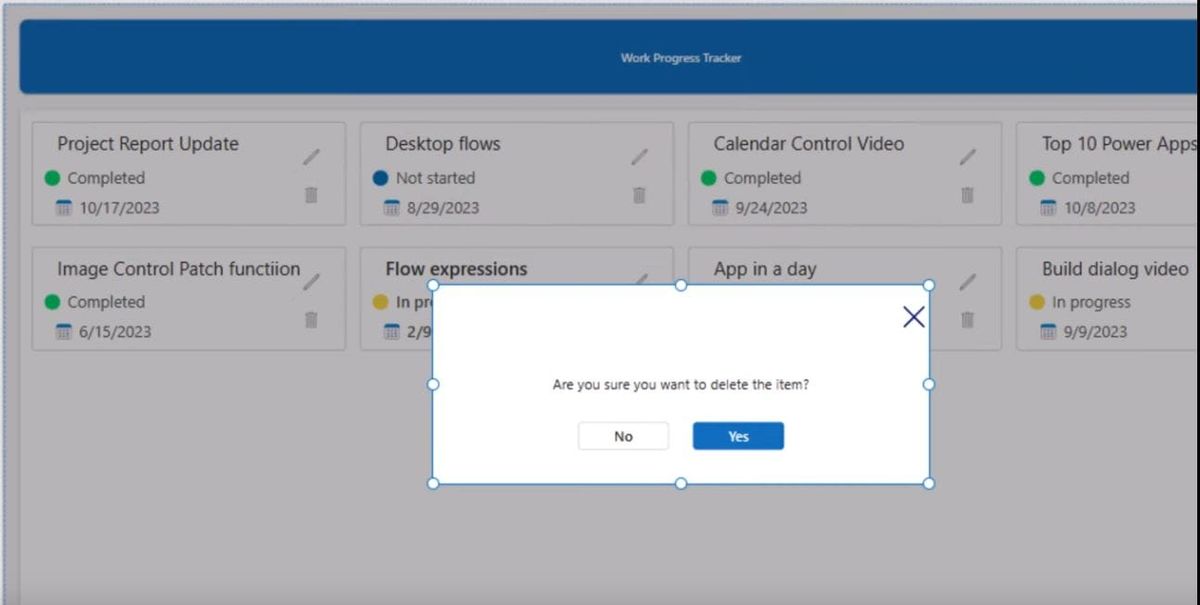This screenshot has height=605, width=1200.
Task: Click the edit pencil on App in a day
Action: pyautogui.click(x=967, y=281)
